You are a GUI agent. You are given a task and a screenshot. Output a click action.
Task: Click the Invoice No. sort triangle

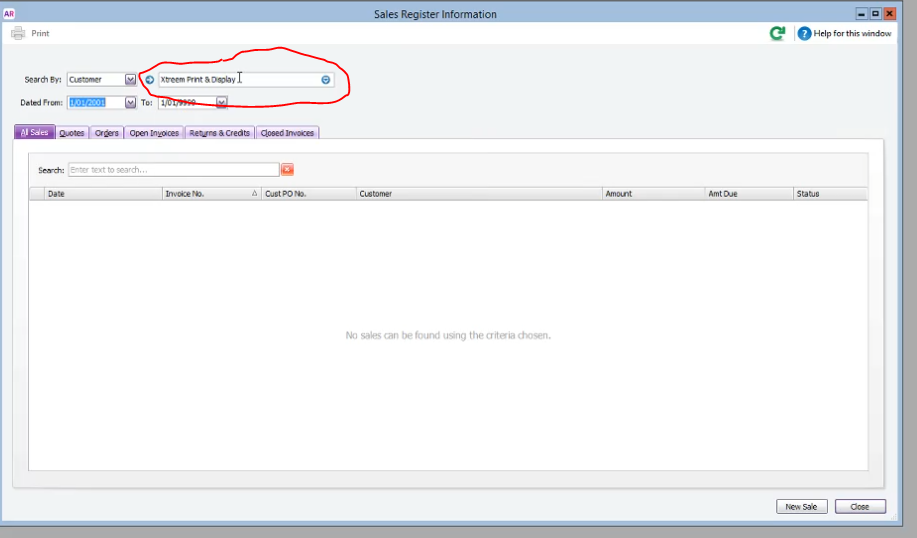(x=254, y=194)
